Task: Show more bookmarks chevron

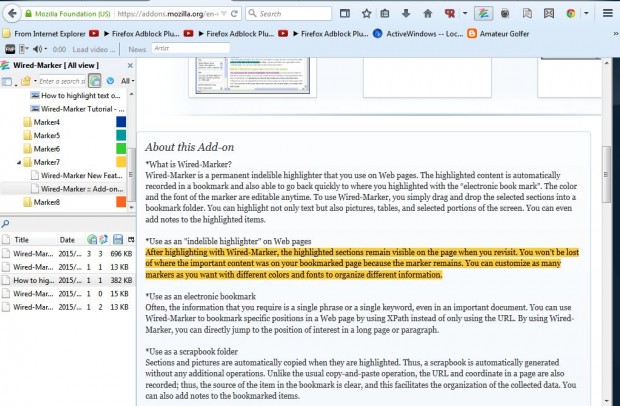Action: tap(615, 34)
